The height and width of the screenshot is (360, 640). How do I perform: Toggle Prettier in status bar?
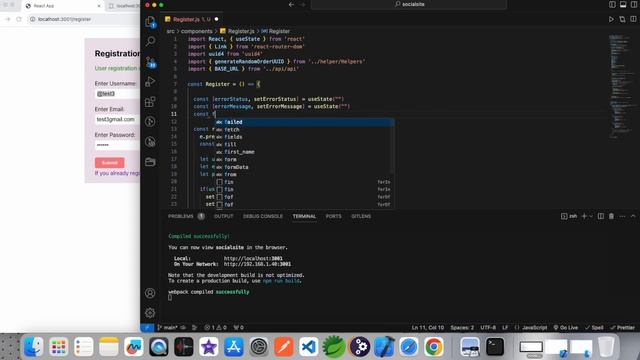[622, 327]
